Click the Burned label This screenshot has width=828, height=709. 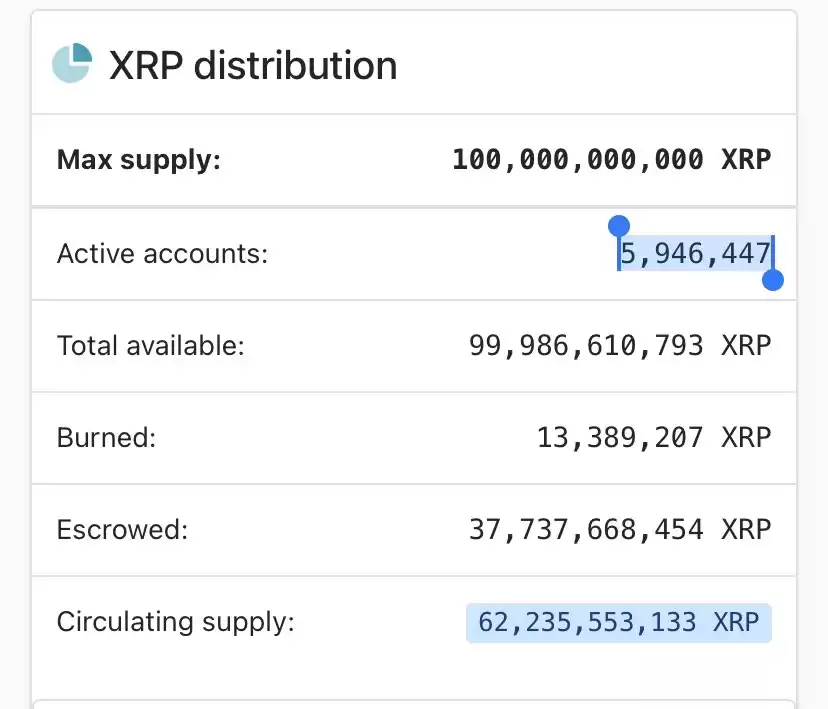106,438
